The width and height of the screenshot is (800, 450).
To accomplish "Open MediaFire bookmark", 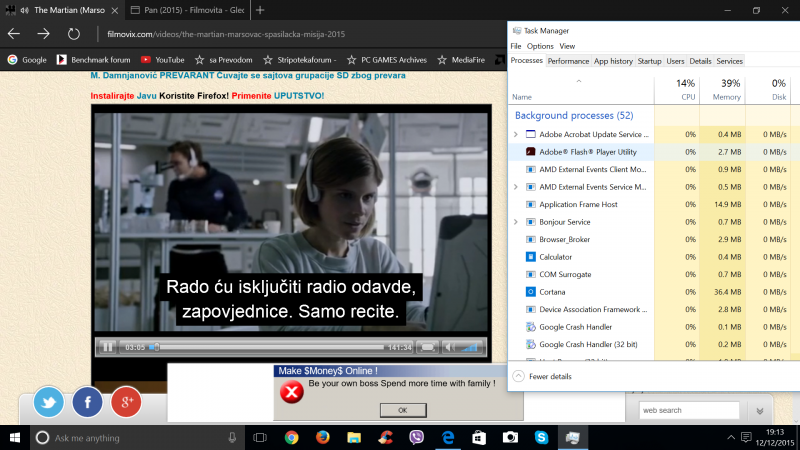I will [461, 60].
